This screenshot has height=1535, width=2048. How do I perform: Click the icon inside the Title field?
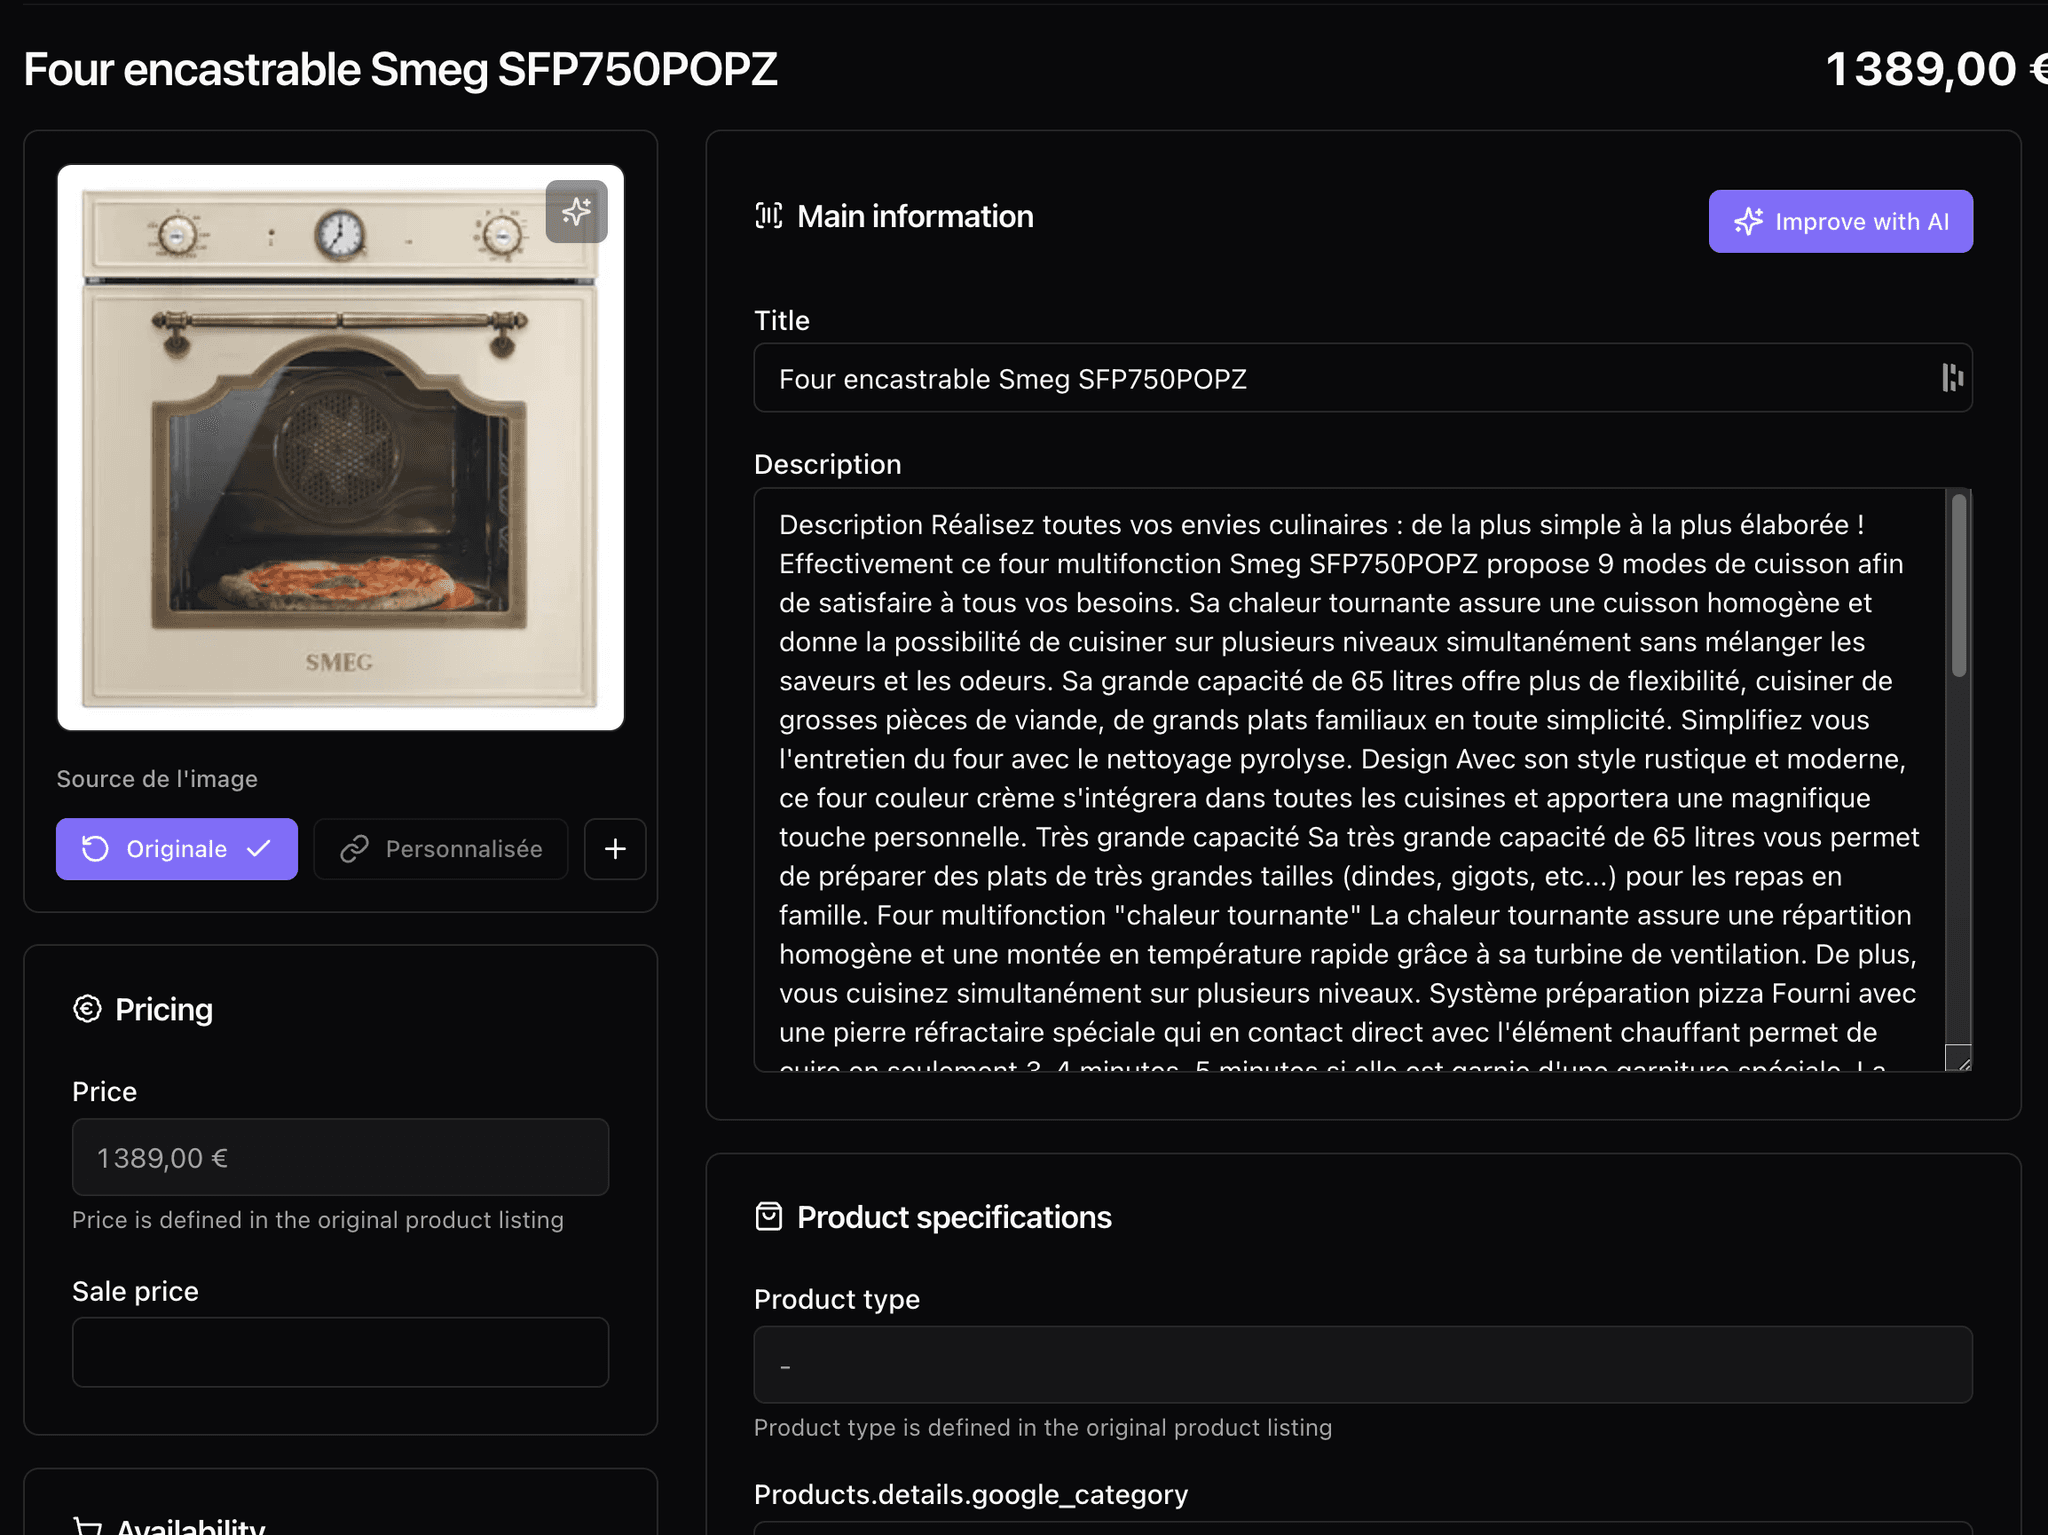click(x=1951, y=378)
